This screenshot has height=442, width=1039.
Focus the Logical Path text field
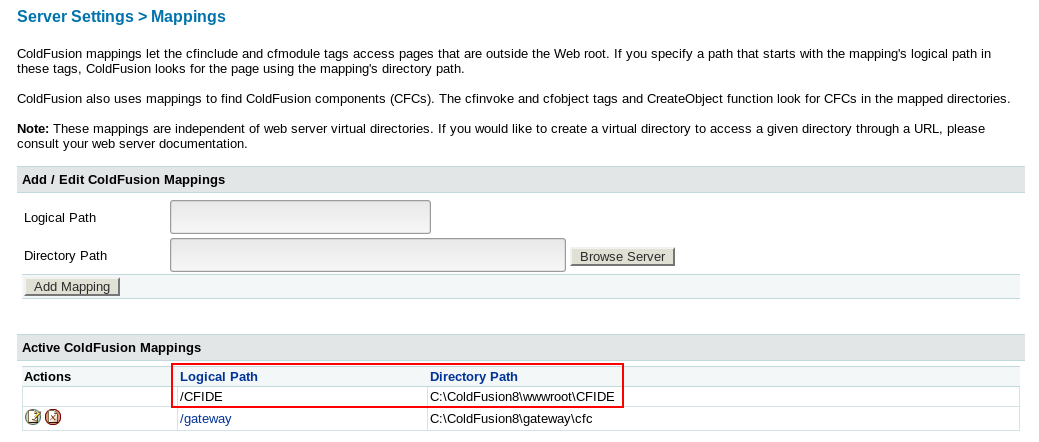pyautogui.click(x=300, y=217)
